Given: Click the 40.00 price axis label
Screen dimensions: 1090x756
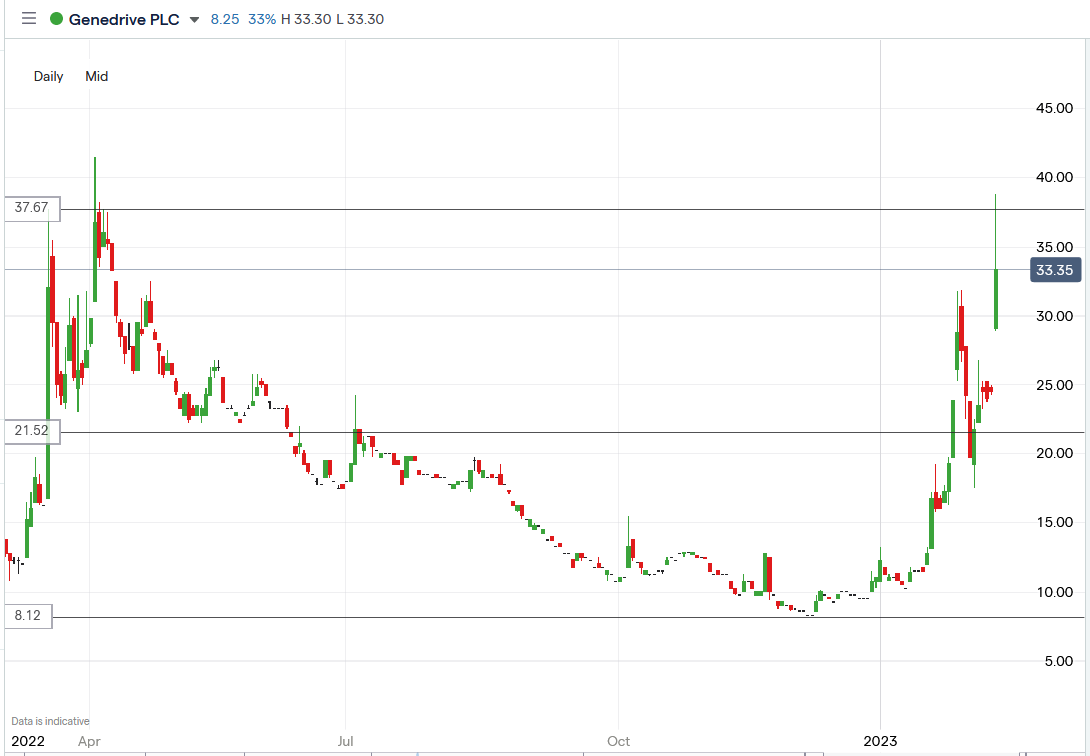Looking at the screenshot, I should pos(1055,177).
